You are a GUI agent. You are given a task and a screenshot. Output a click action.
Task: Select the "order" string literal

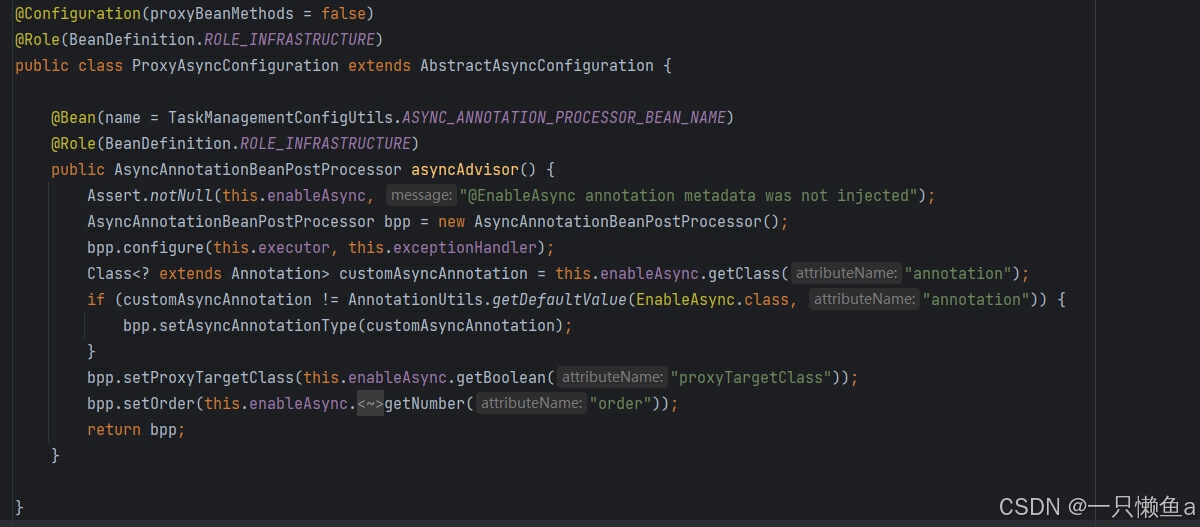[620, 404]
